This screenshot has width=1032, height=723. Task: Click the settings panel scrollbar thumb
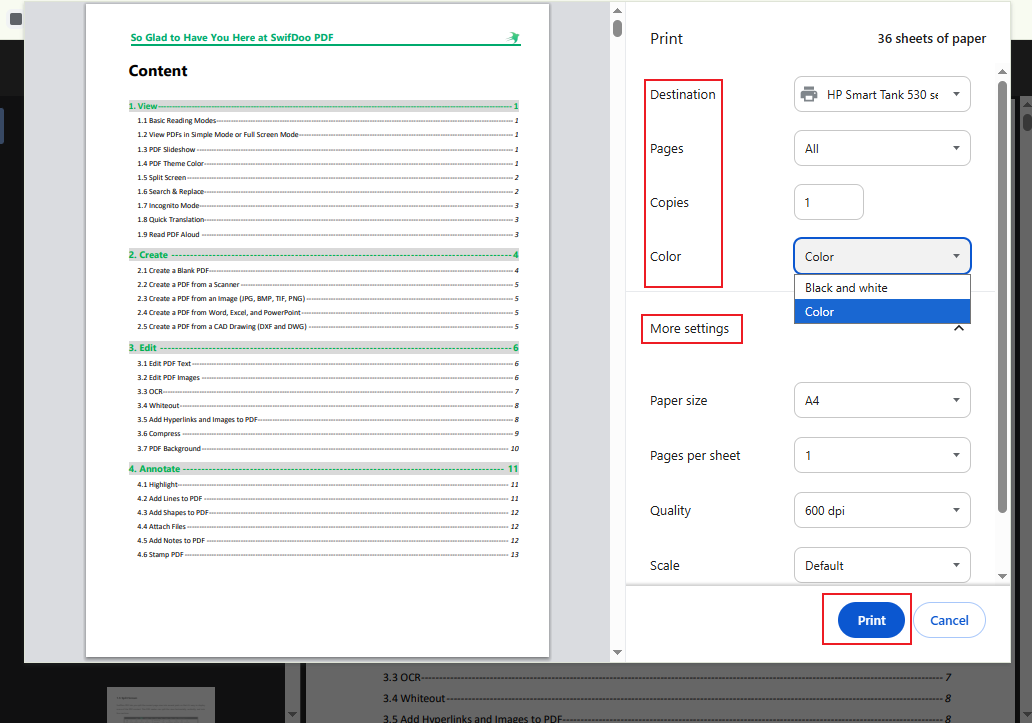(x=1002, y=296)
